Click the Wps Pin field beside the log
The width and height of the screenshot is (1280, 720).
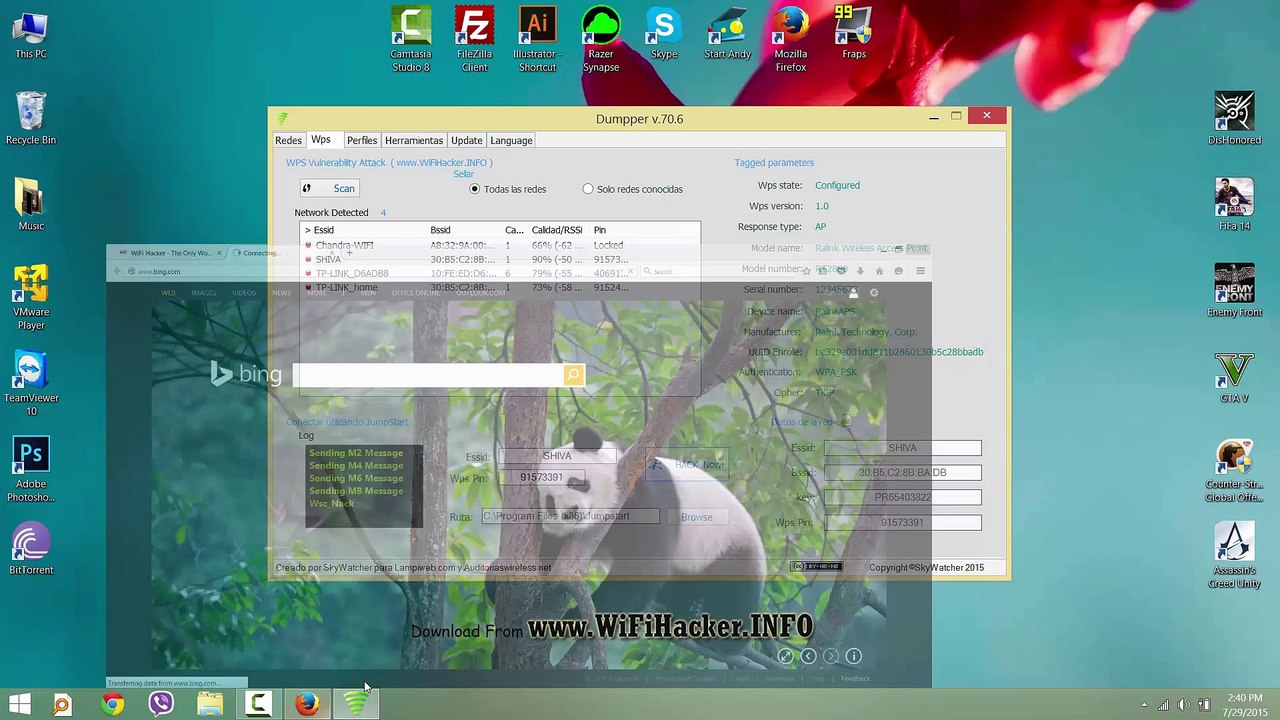click(541, 478)
